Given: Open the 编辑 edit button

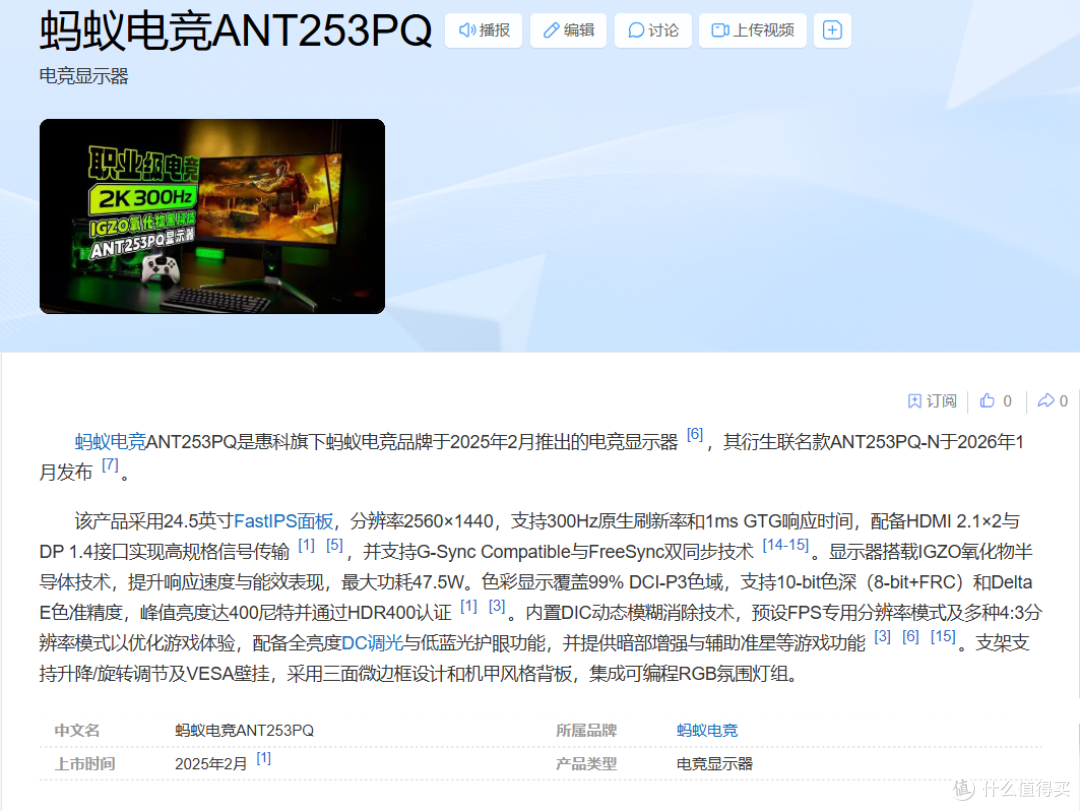Looking at the screenshot, I should click(x=568, y=30).
